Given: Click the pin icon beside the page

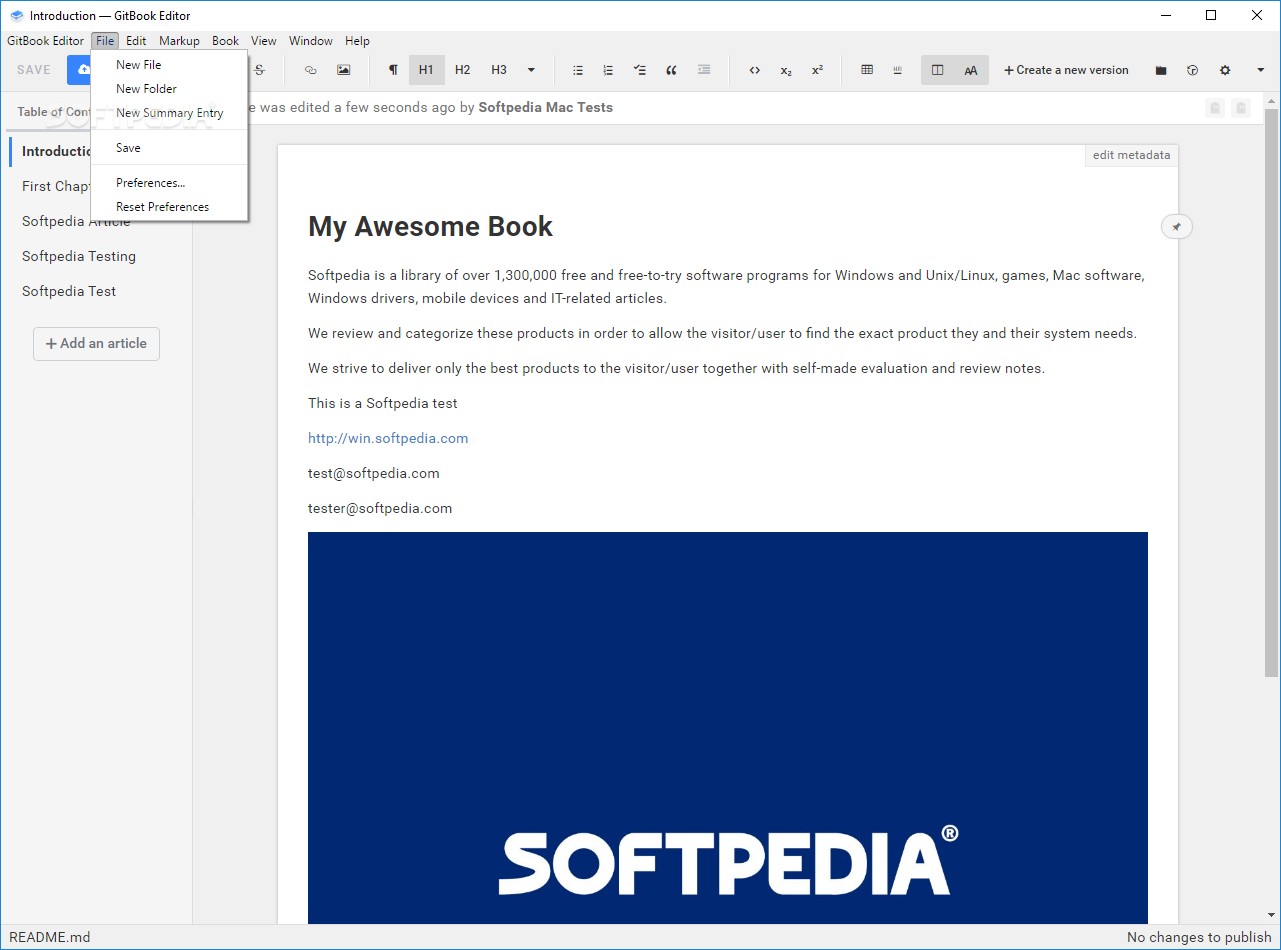Looking at the screenshot, I should tap(1177, 227).
